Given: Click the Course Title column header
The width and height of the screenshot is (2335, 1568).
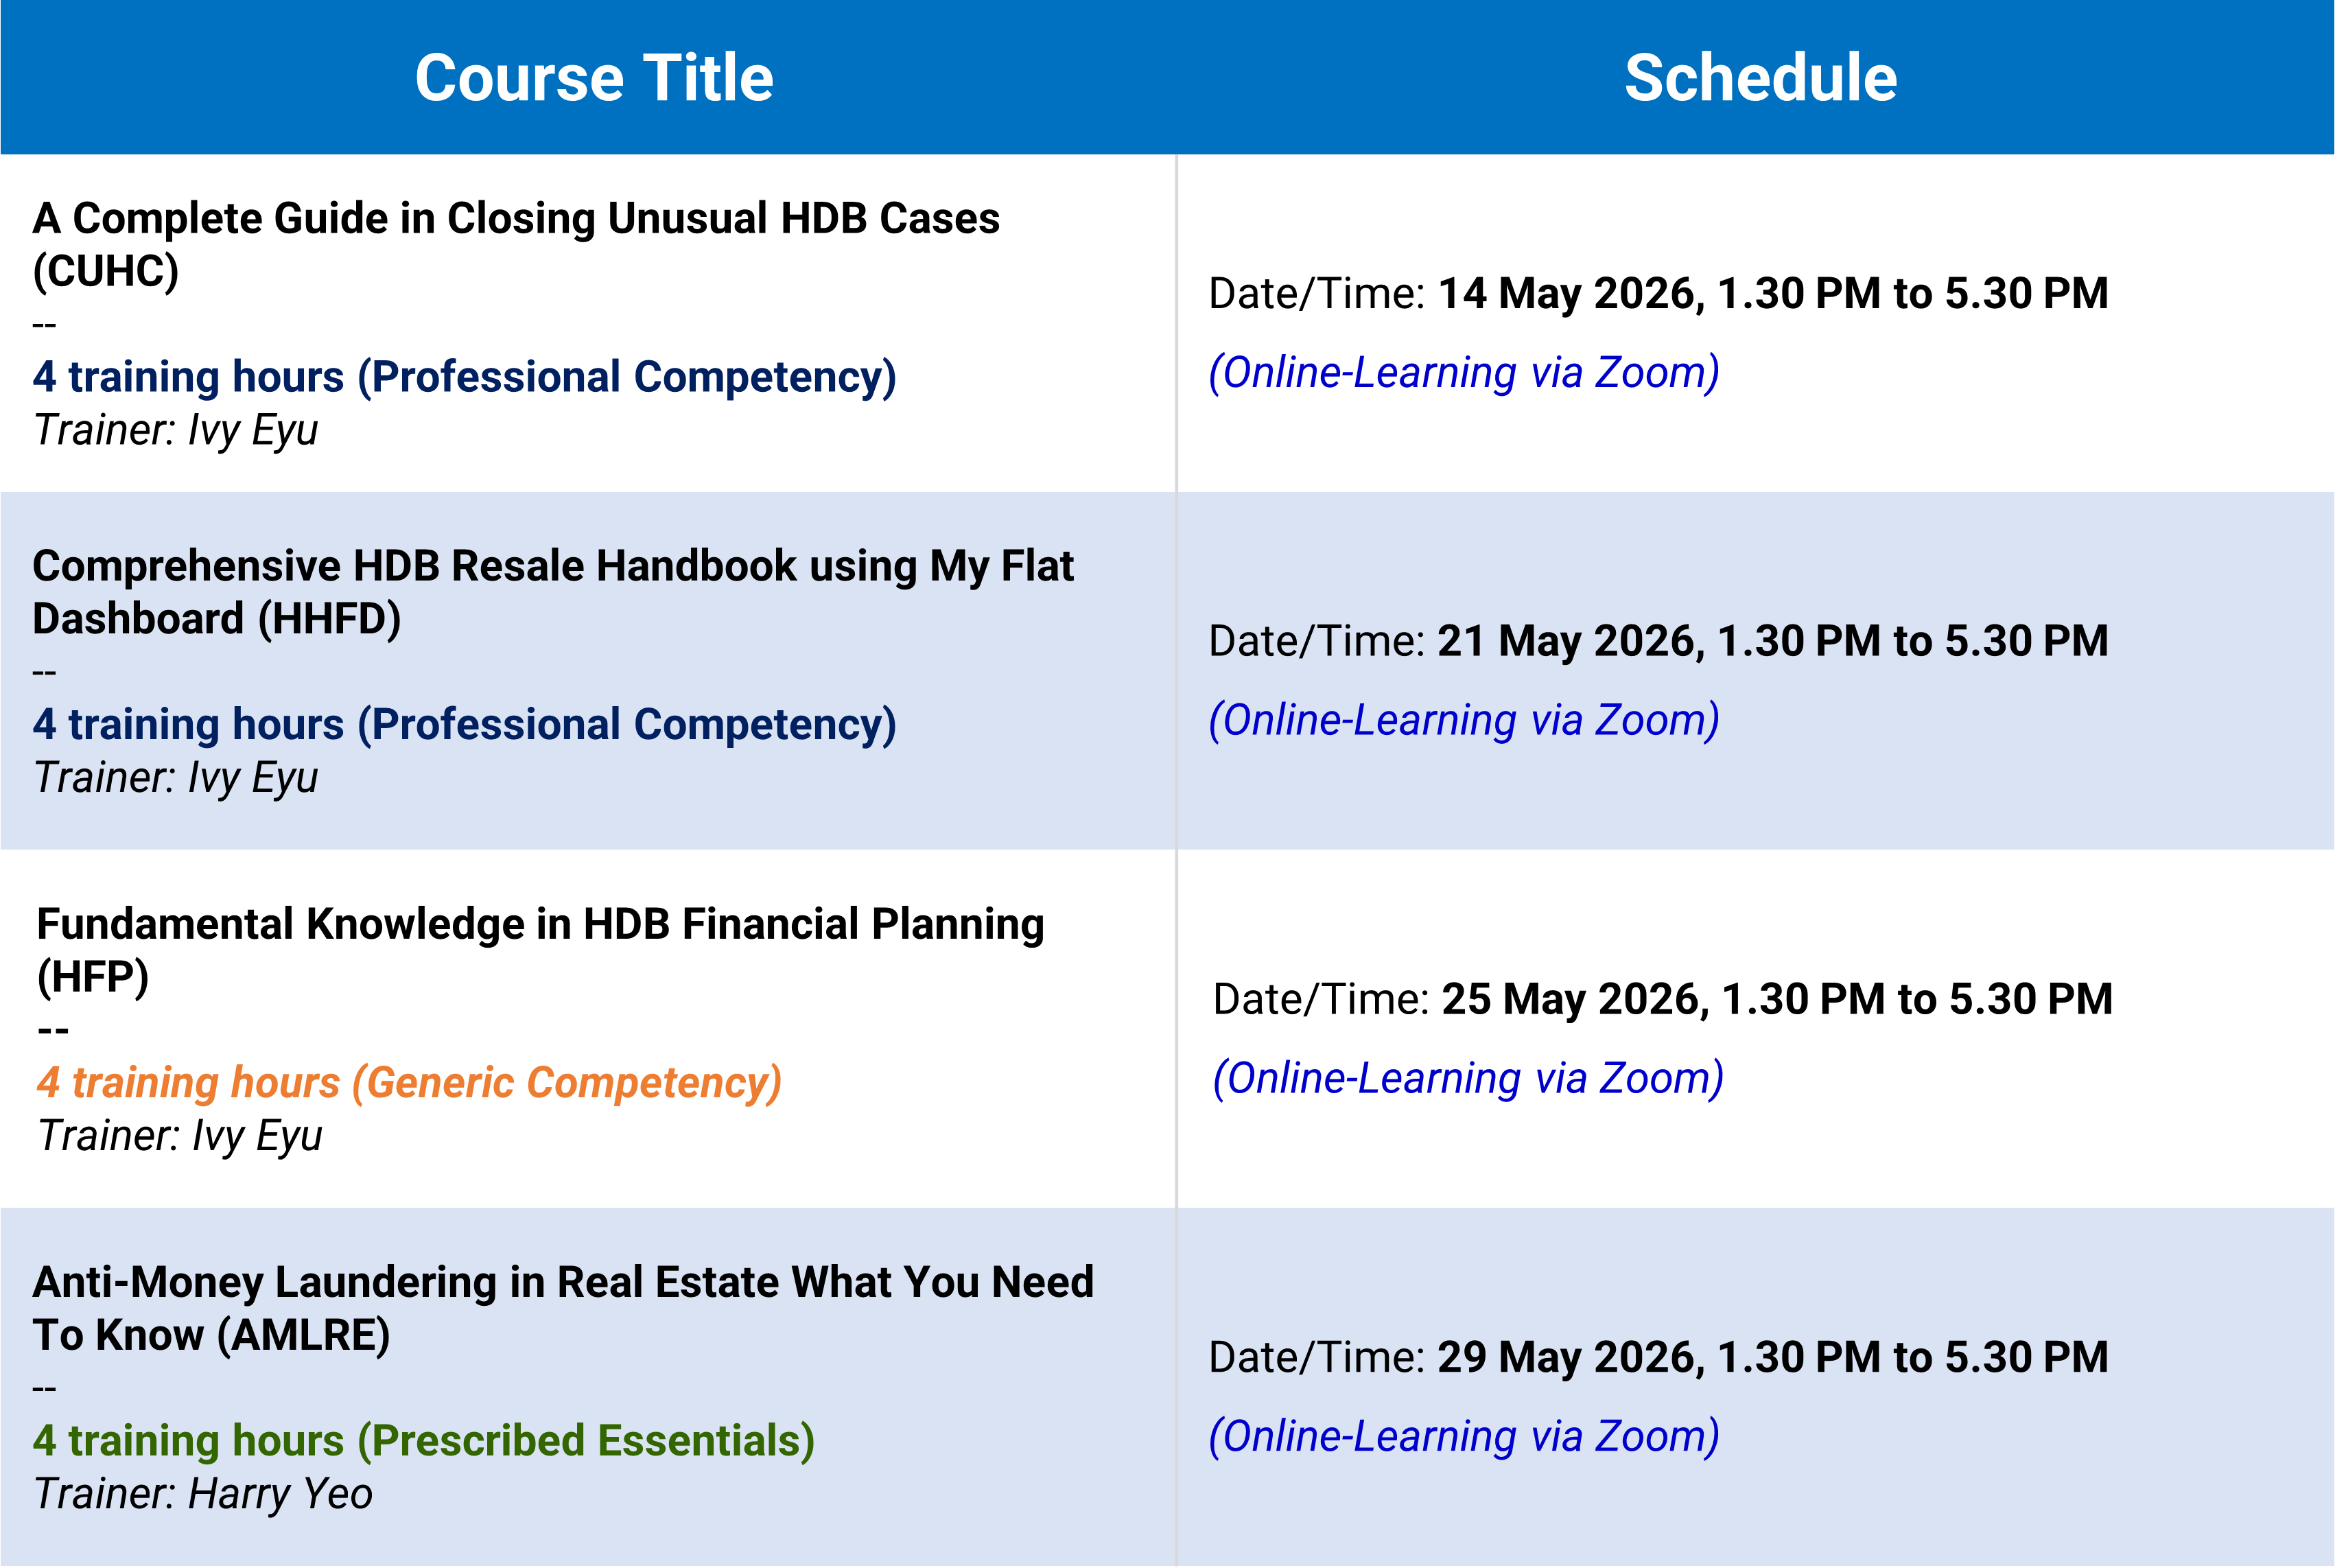Looking at the screenshot, I should click(x=594, y=78).
